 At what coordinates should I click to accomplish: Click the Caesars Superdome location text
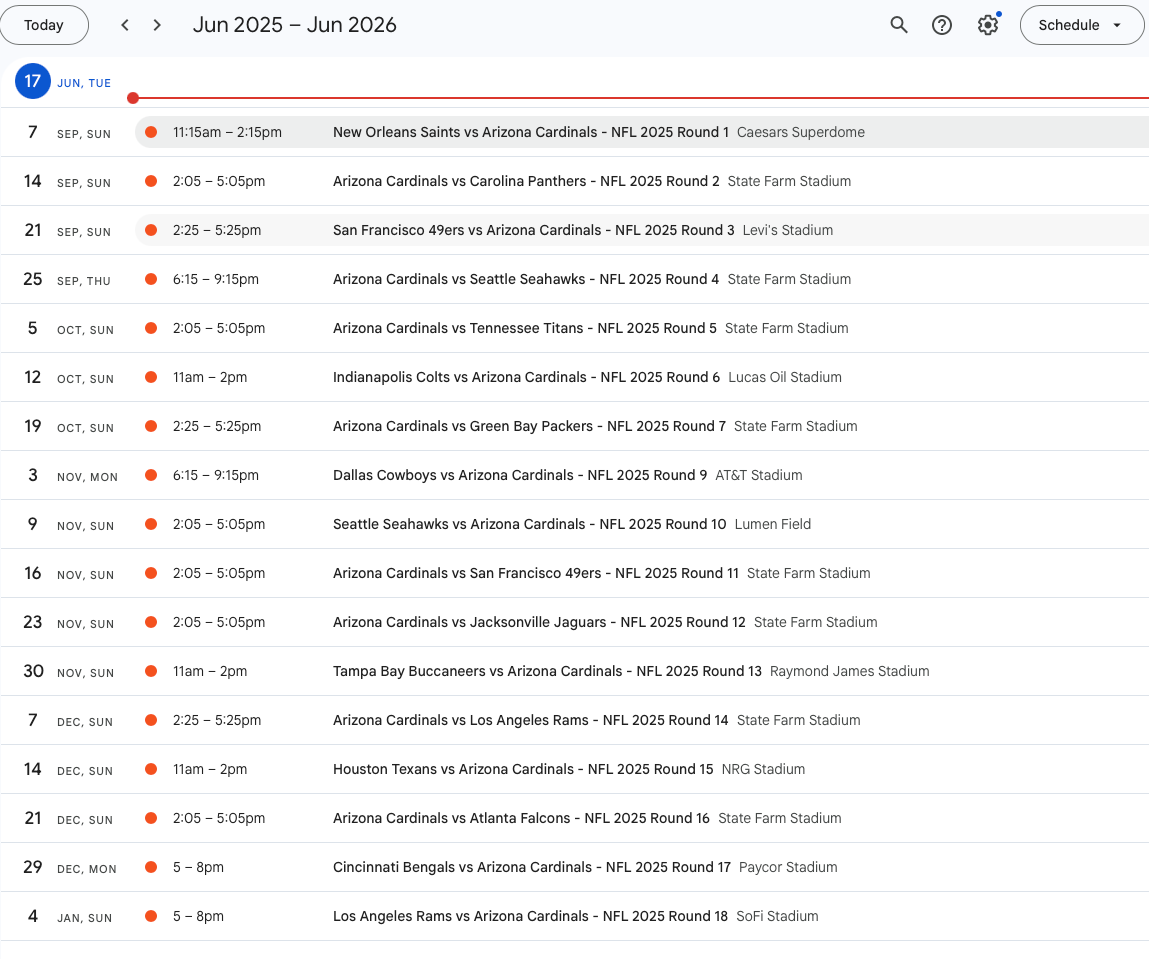point(801,132)
